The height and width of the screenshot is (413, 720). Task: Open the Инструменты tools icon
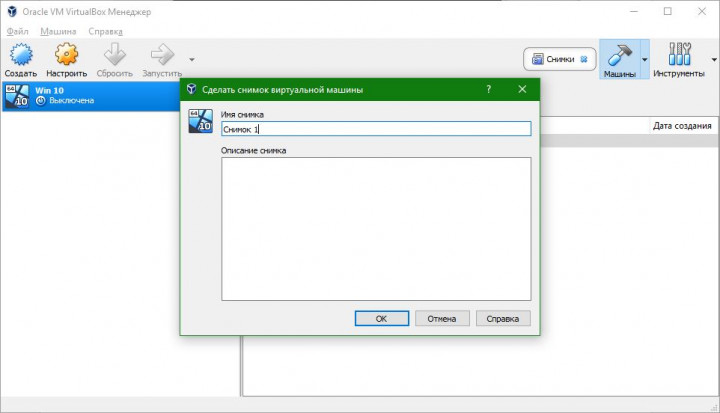pyautogui.click(x=680, y=54)
